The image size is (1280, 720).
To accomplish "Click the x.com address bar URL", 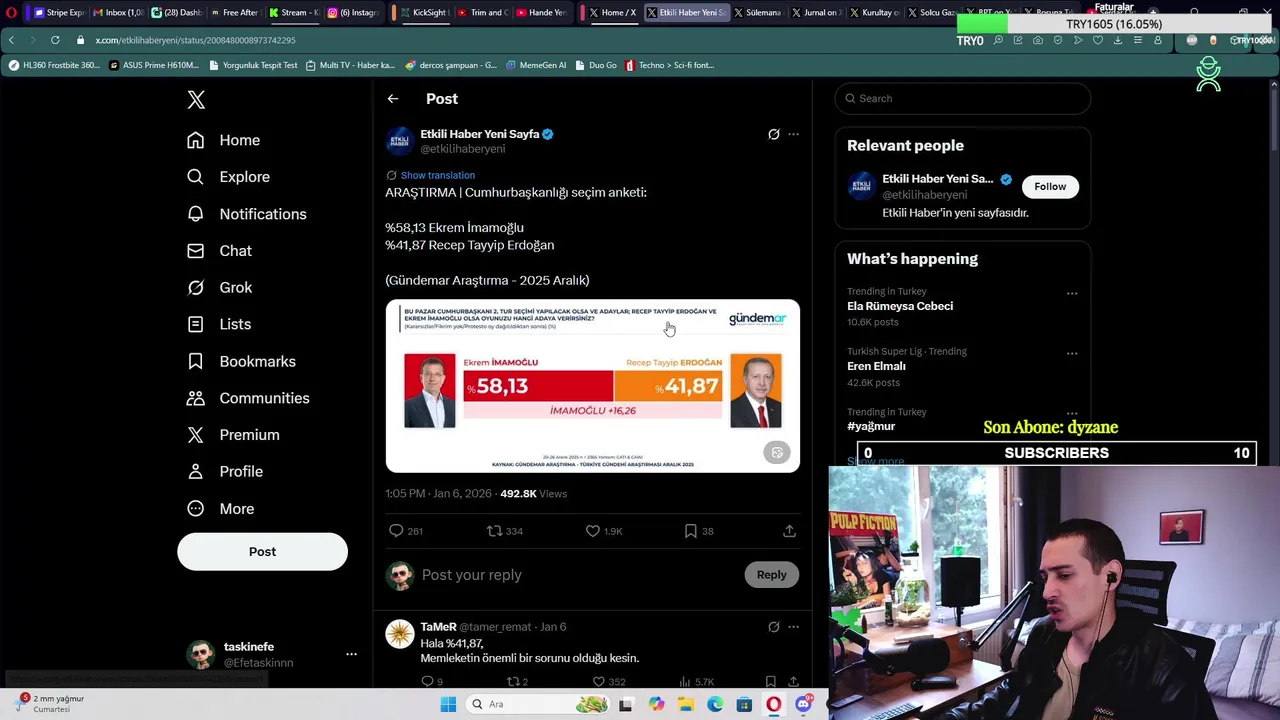I will [x=195, y=40].
